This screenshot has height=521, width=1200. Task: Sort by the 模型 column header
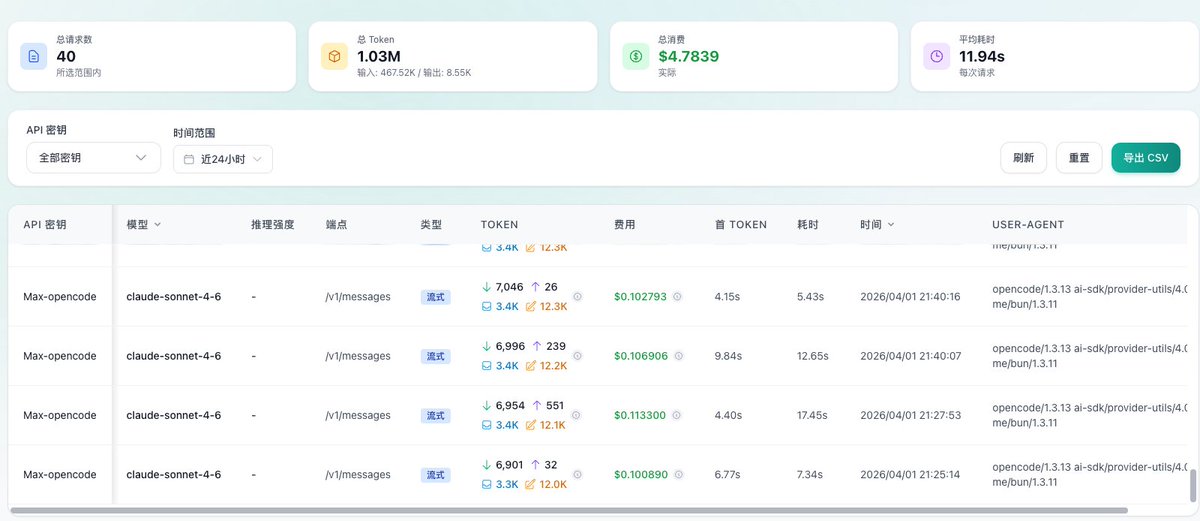click(x=144, y=225)
